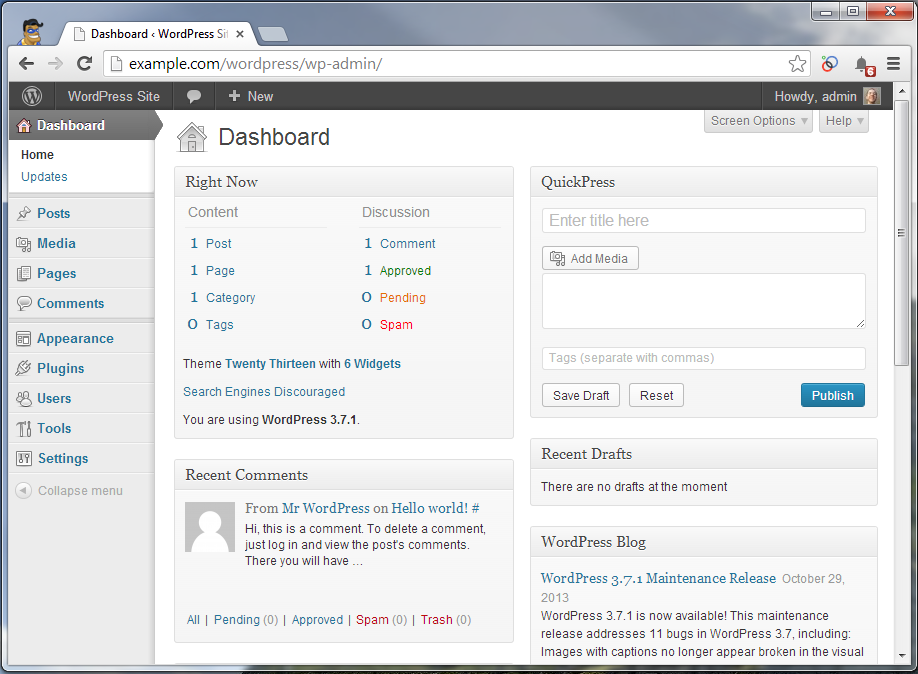The width and height of the screenshot is (918, 674).
Task: Click the Search Engines Discouraged link
Action: pyautogui.click(x=264, y=392)
